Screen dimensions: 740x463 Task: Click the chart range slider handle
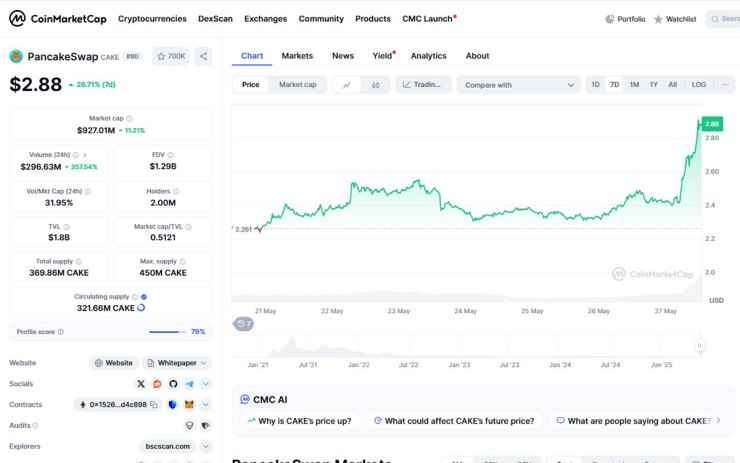coord(699,345)
